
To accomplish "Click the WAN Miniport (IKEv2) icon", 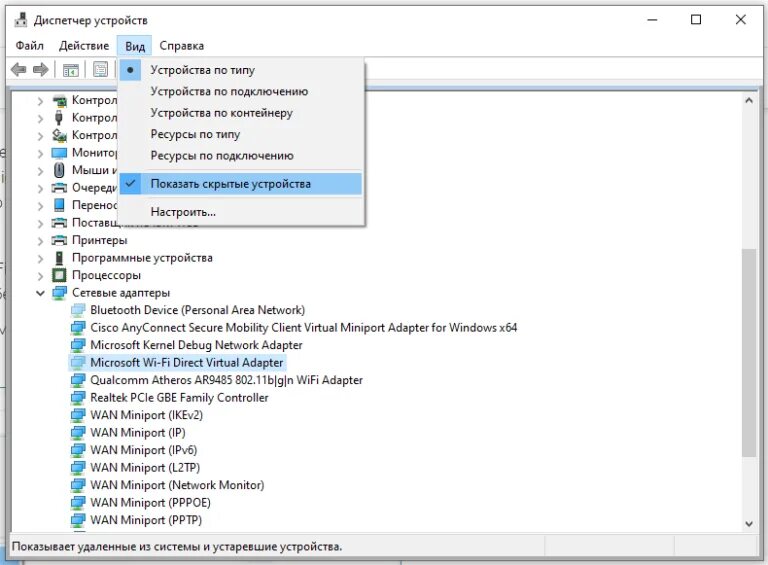I will pos(78,415).
